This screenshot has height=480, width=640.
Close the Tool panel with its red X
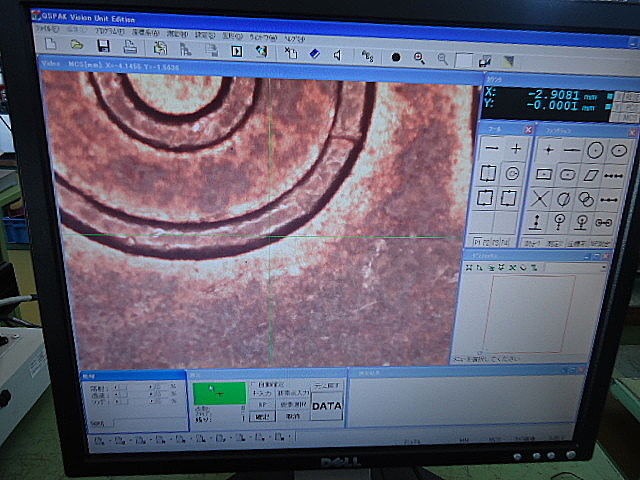pos(528,130)
